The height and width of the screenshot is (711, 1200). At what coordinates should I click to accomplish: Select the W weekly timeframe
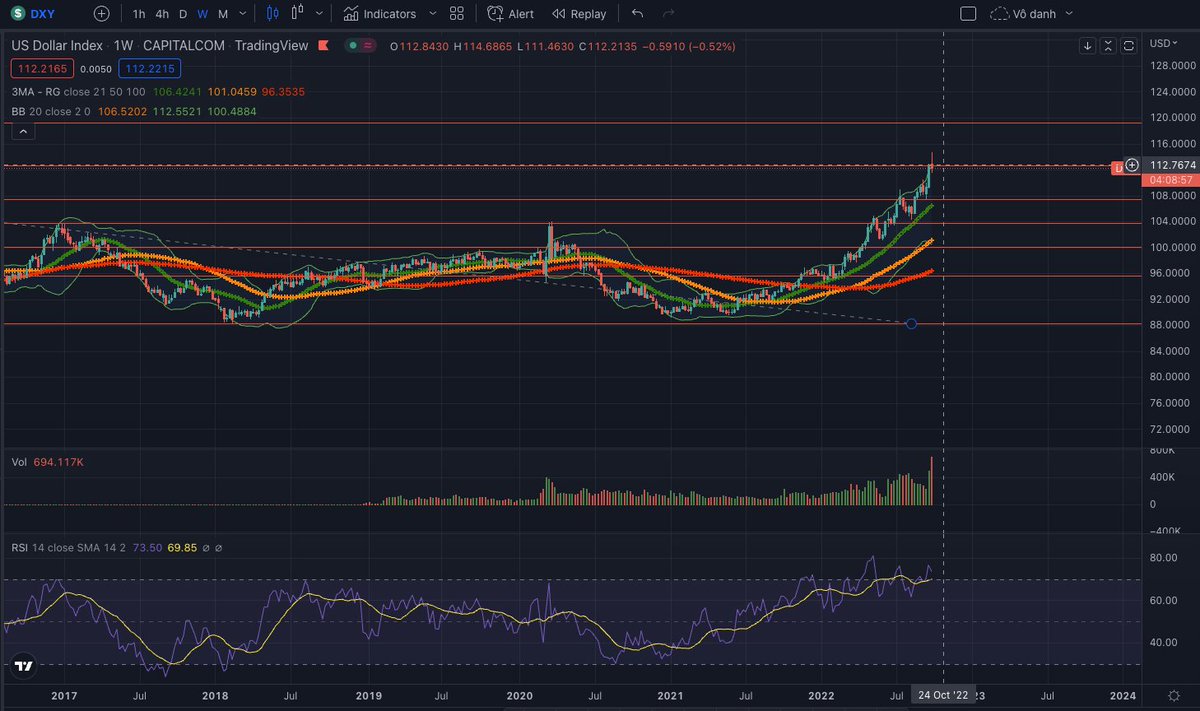[x=203, y=14]
